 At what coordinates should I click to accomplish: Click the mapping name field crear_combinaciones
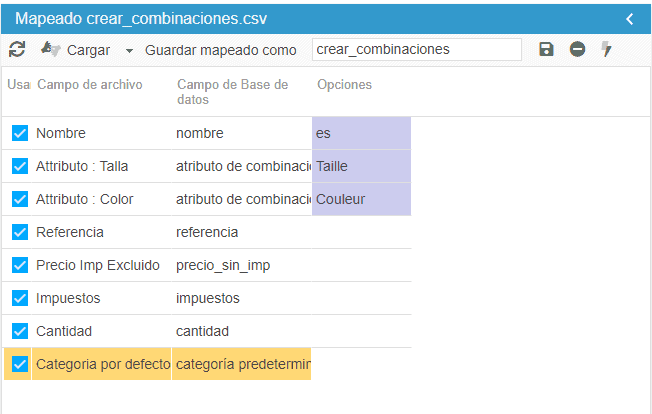(x=416, y=49)
